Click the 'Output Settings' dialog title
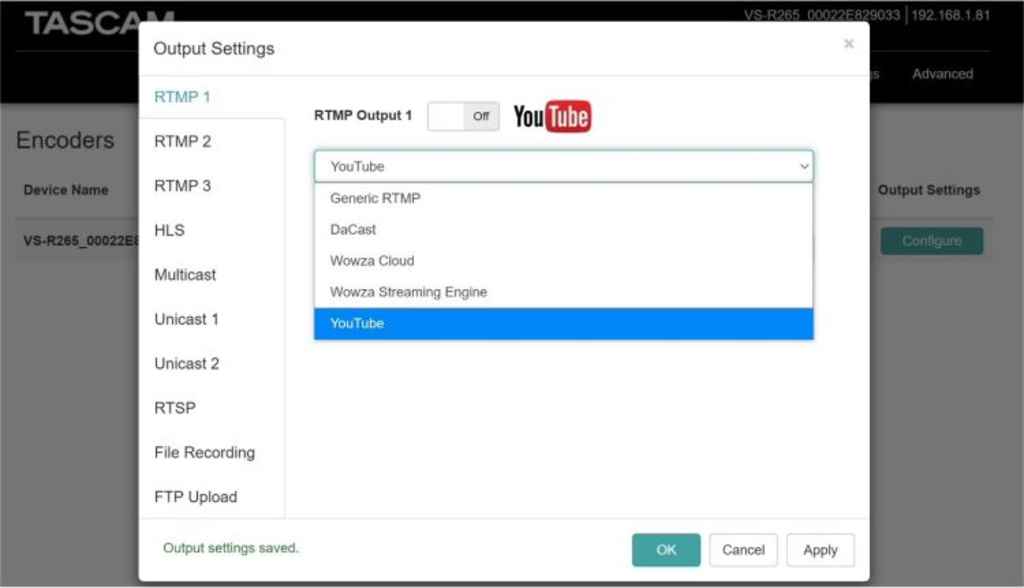 [214, 48]
